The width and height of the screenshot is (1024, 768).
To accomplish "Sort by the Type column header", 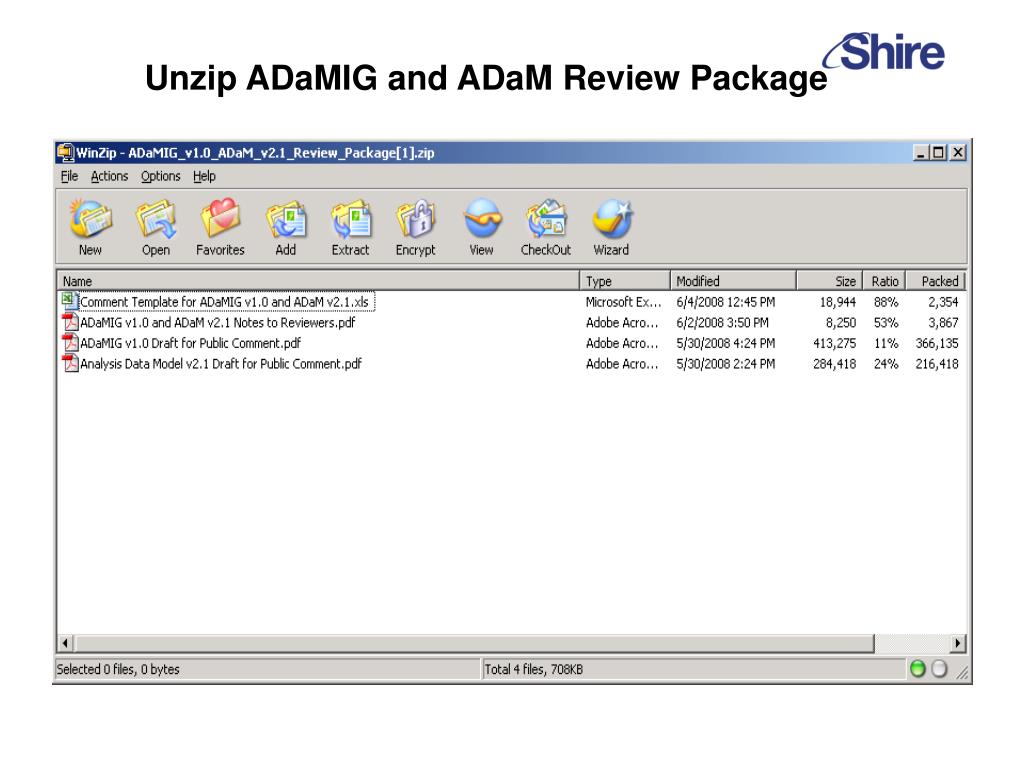I will 625,281.
